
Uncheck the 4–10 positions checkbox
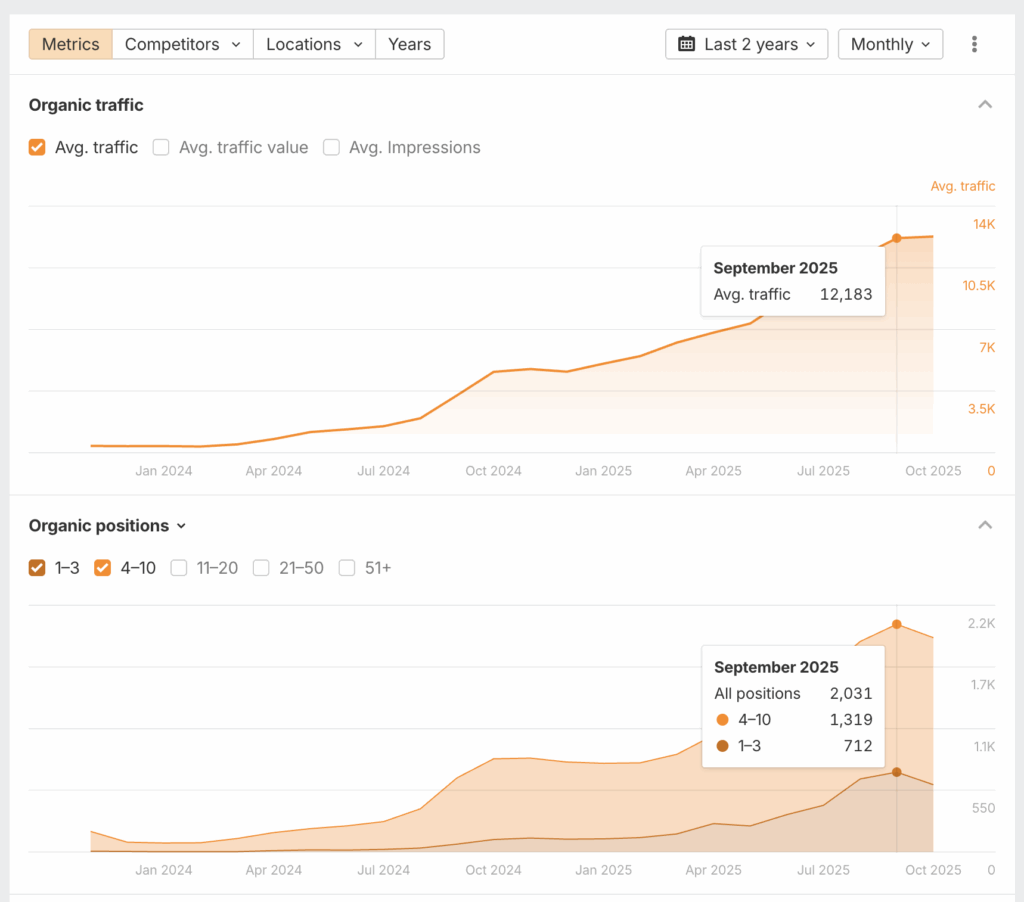click(x=102, y=568)
